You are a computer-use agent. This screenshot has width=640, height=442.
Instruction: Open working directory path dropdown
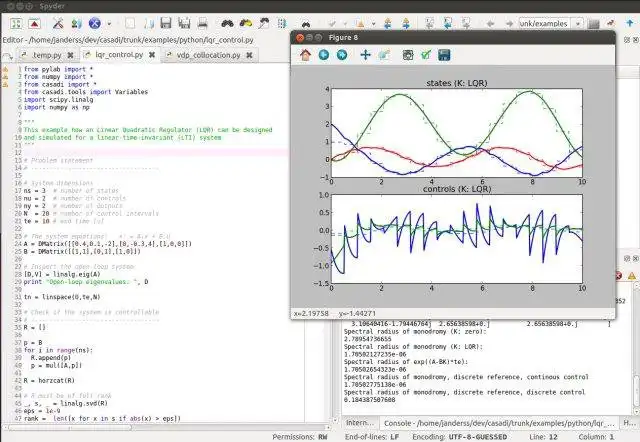coord(578,22)
